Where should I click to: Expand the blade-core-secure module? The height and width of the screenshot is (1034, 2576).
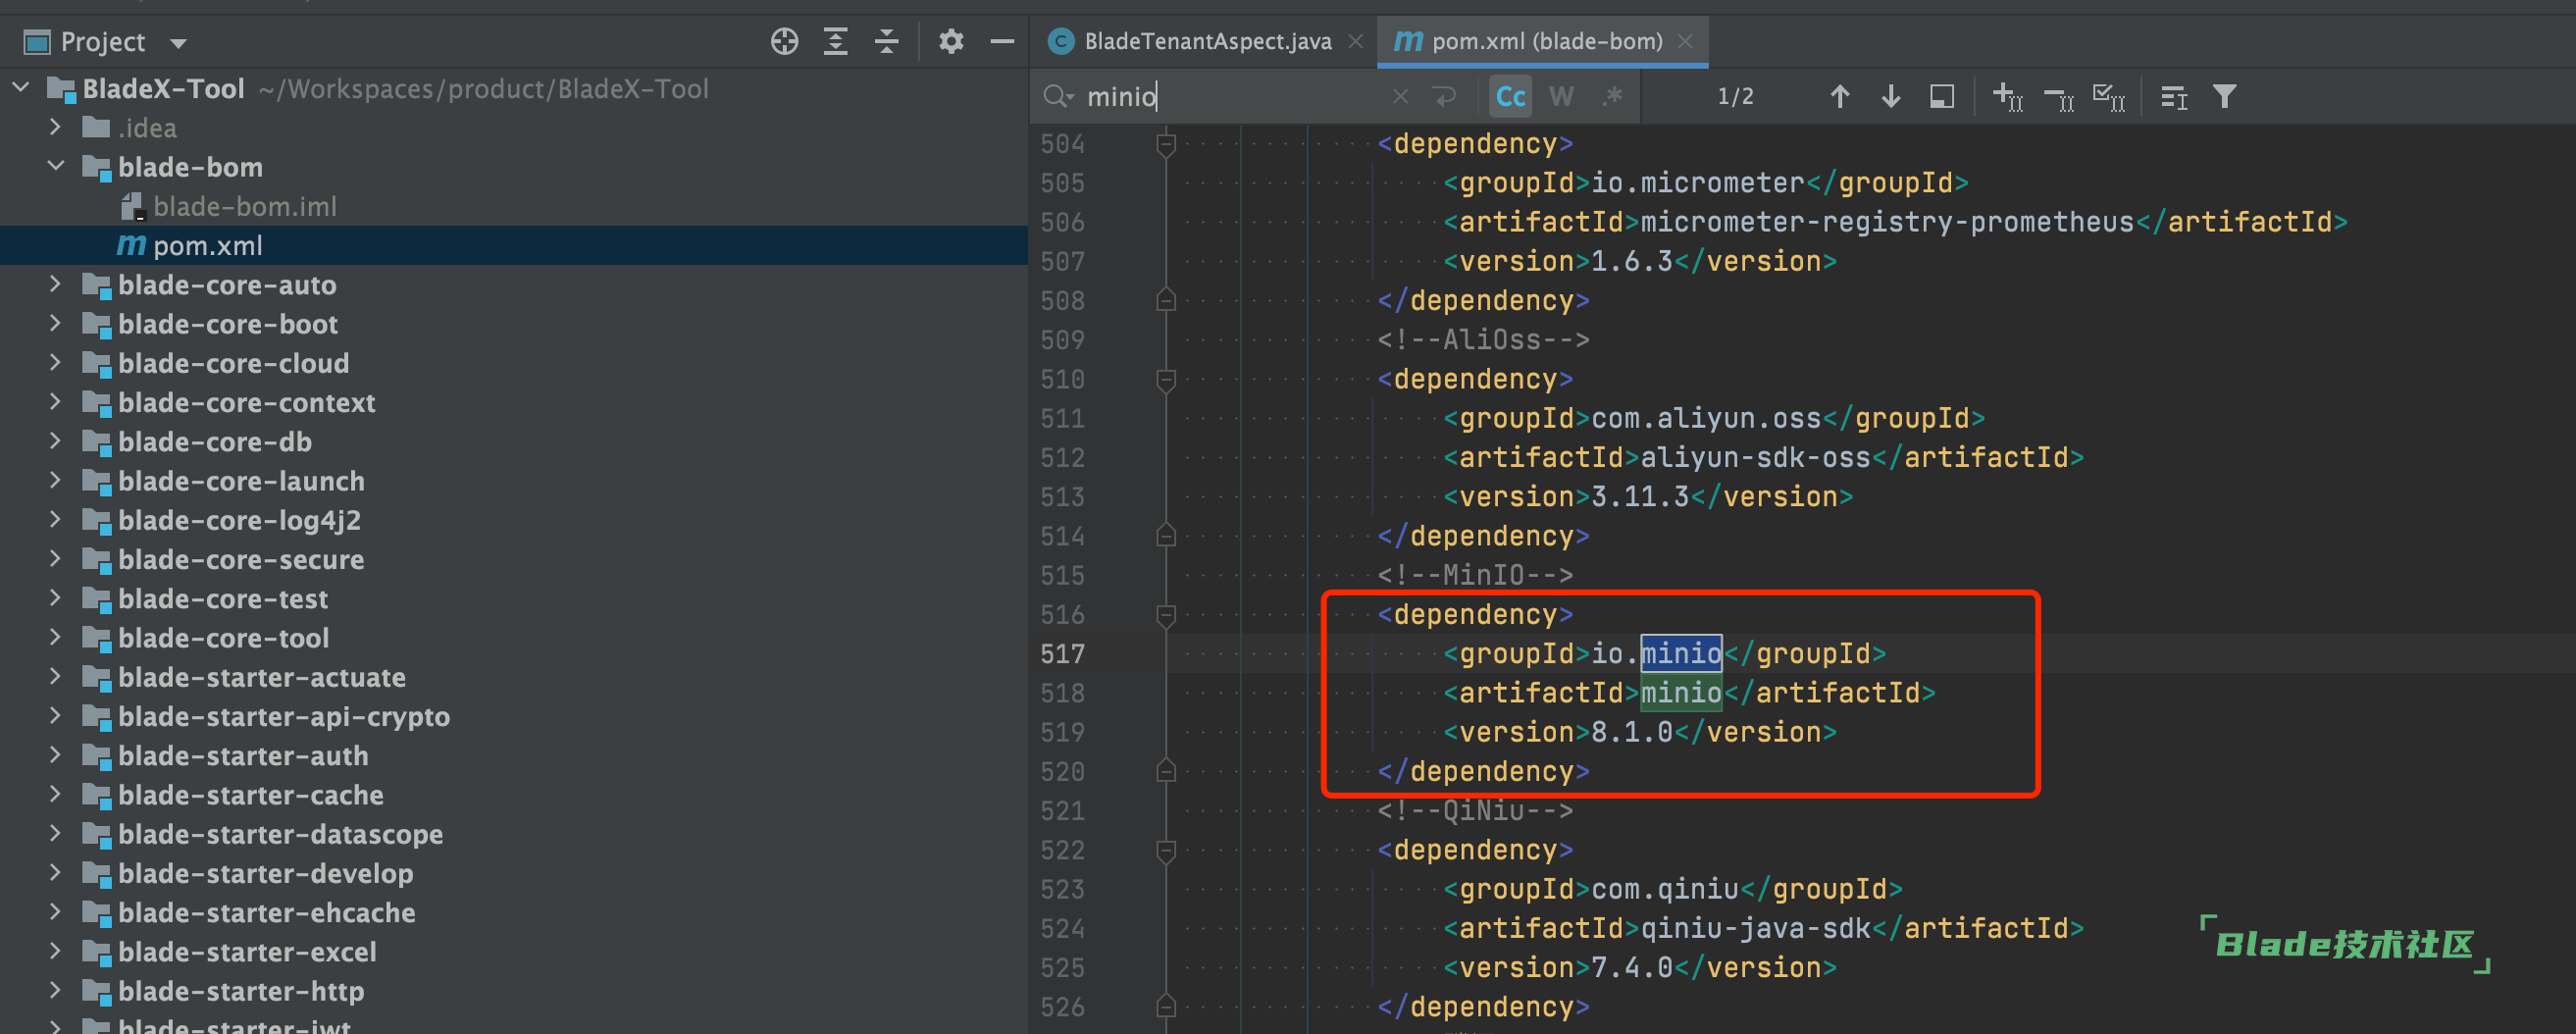(56, 558)
